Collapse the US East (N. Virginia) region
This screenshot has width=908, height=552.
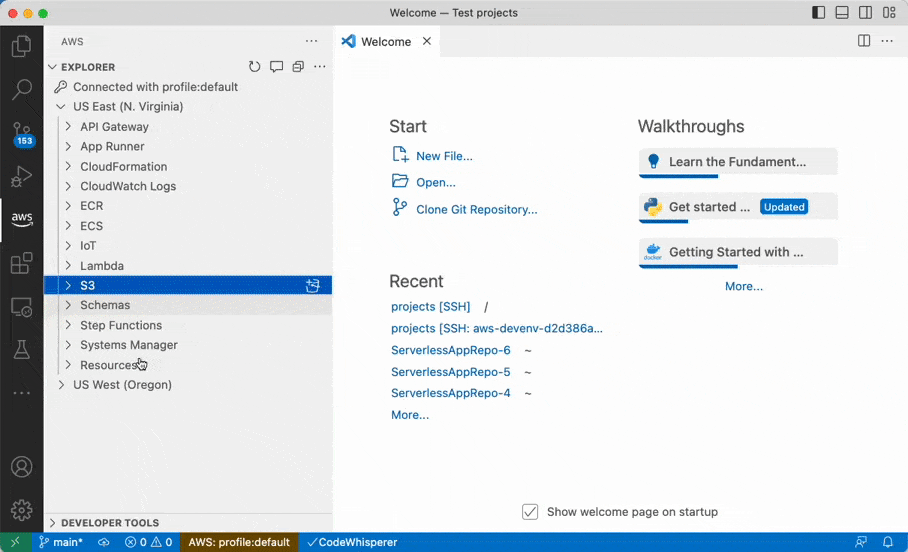(61, 107)
